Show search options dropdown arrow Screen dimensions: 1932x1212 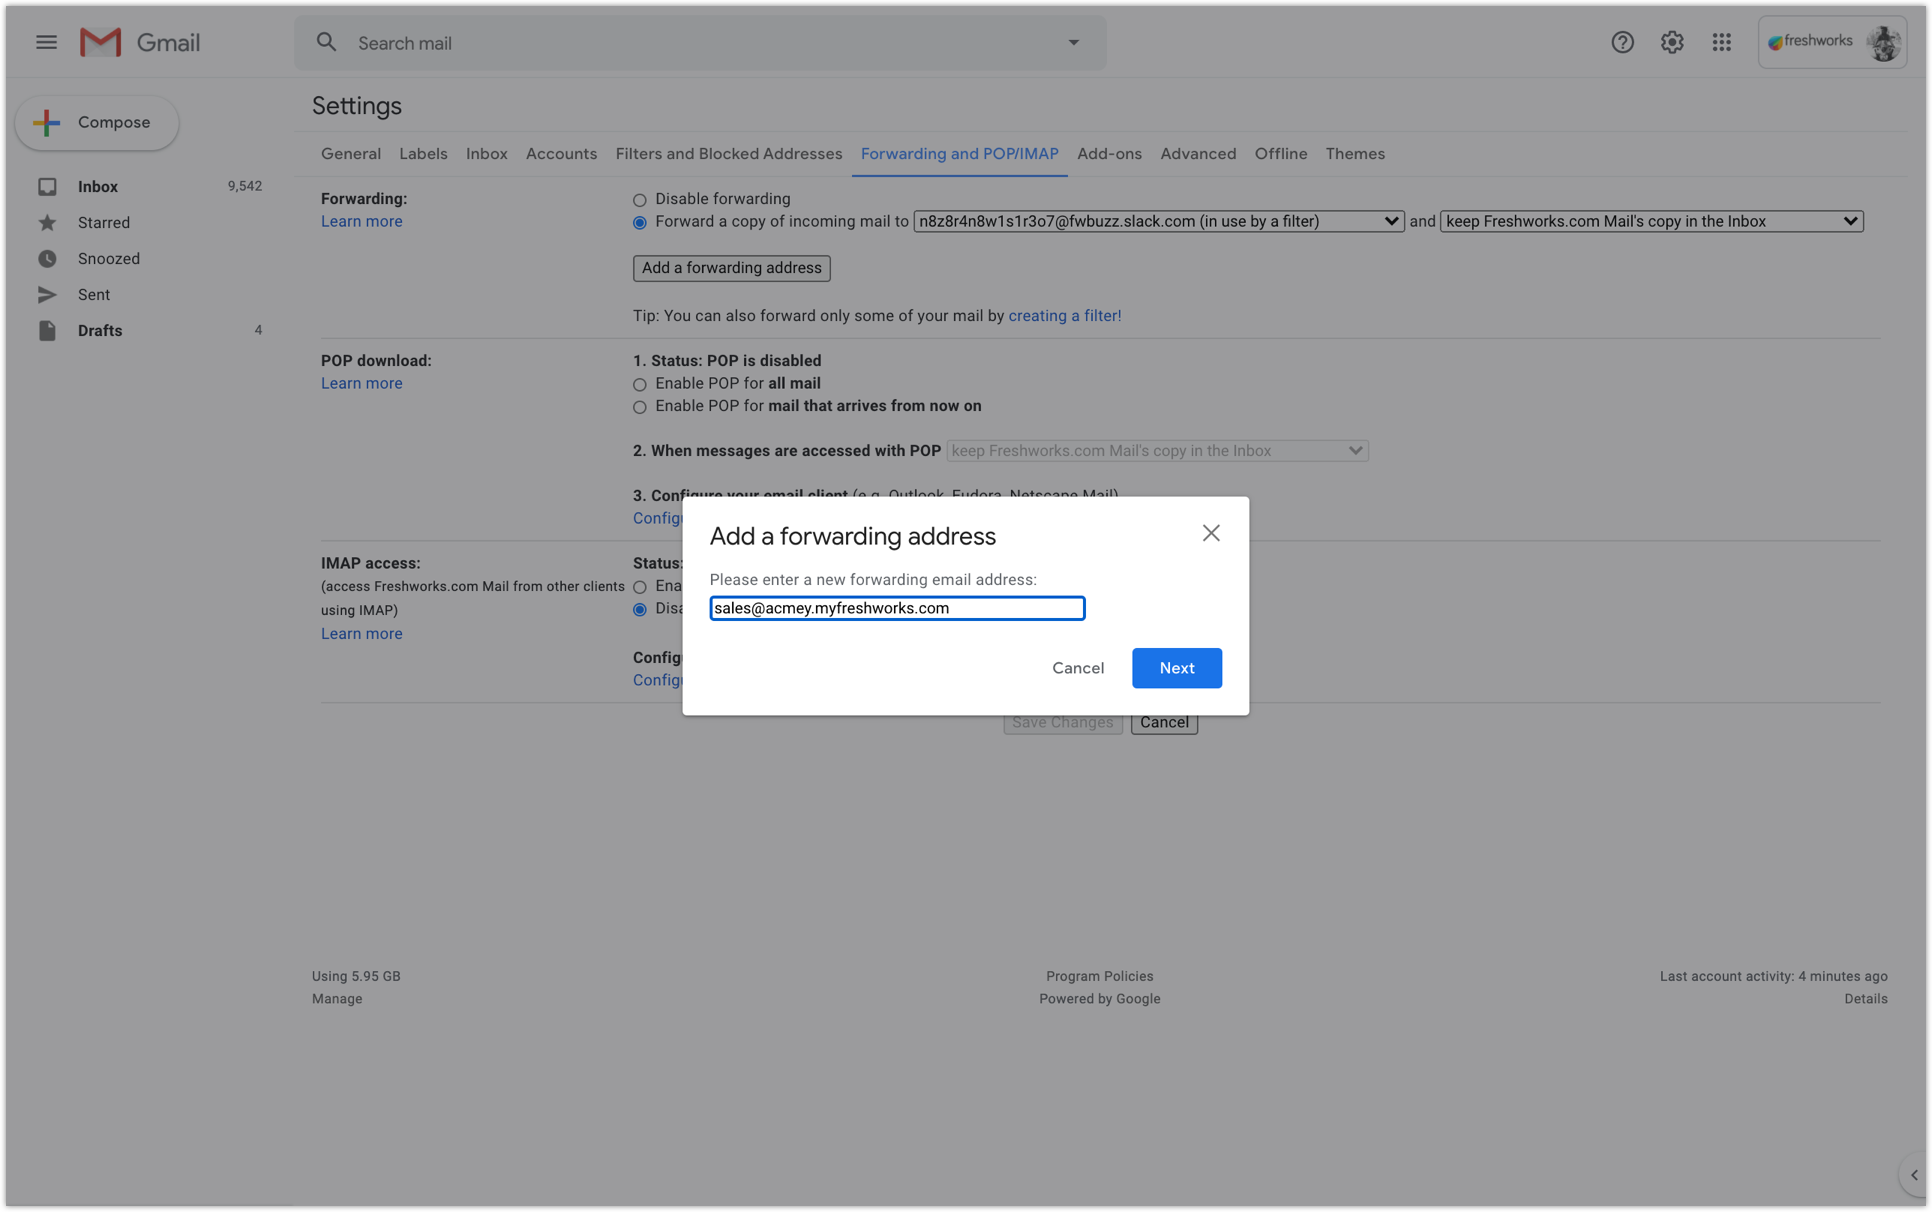(x=1073, y=43)
